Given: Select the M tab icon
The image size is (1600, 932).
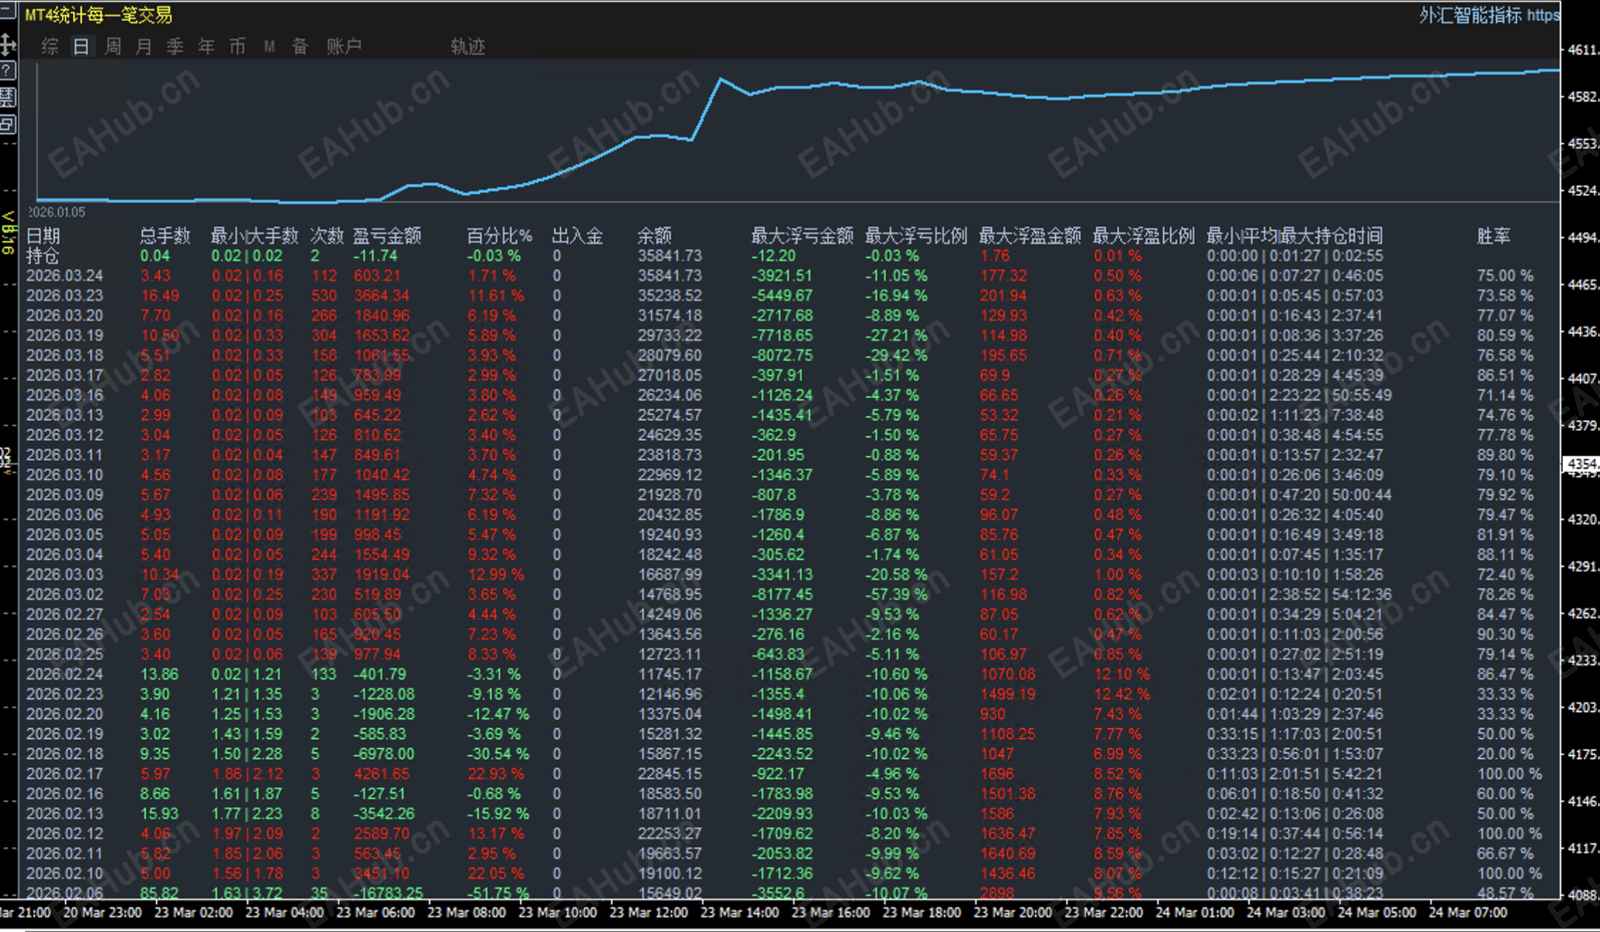Looking at the screenshot, I should 269,46.
